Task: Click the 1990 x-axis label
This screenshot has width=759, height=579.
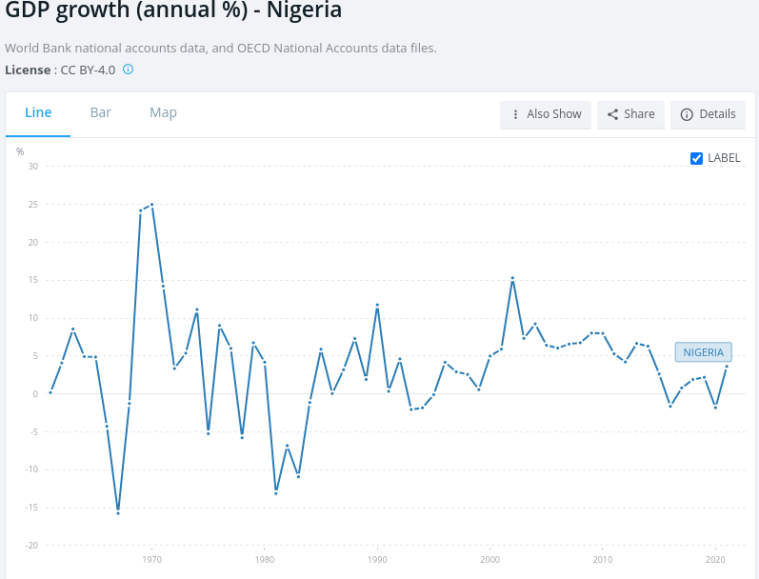Action: (377, 560)
